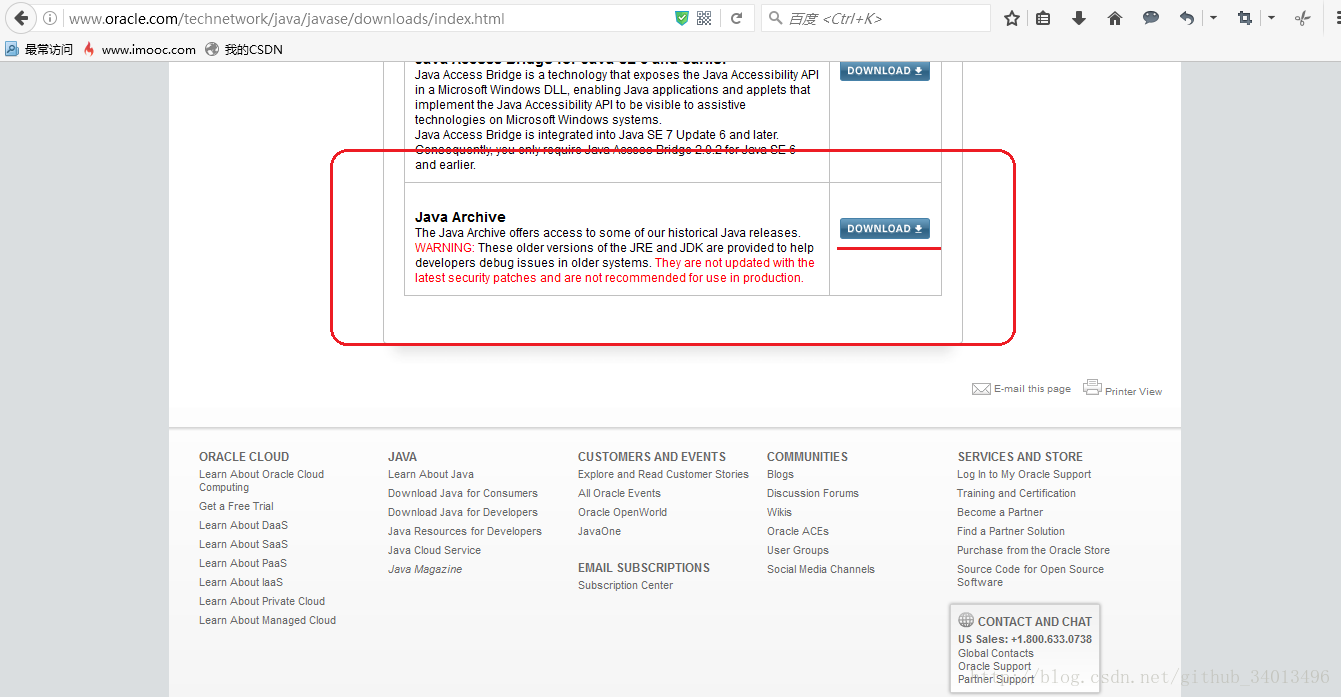Open Learn About Private Cloud link
Screen dimensions: 1341x697
[x=262, y=602]
